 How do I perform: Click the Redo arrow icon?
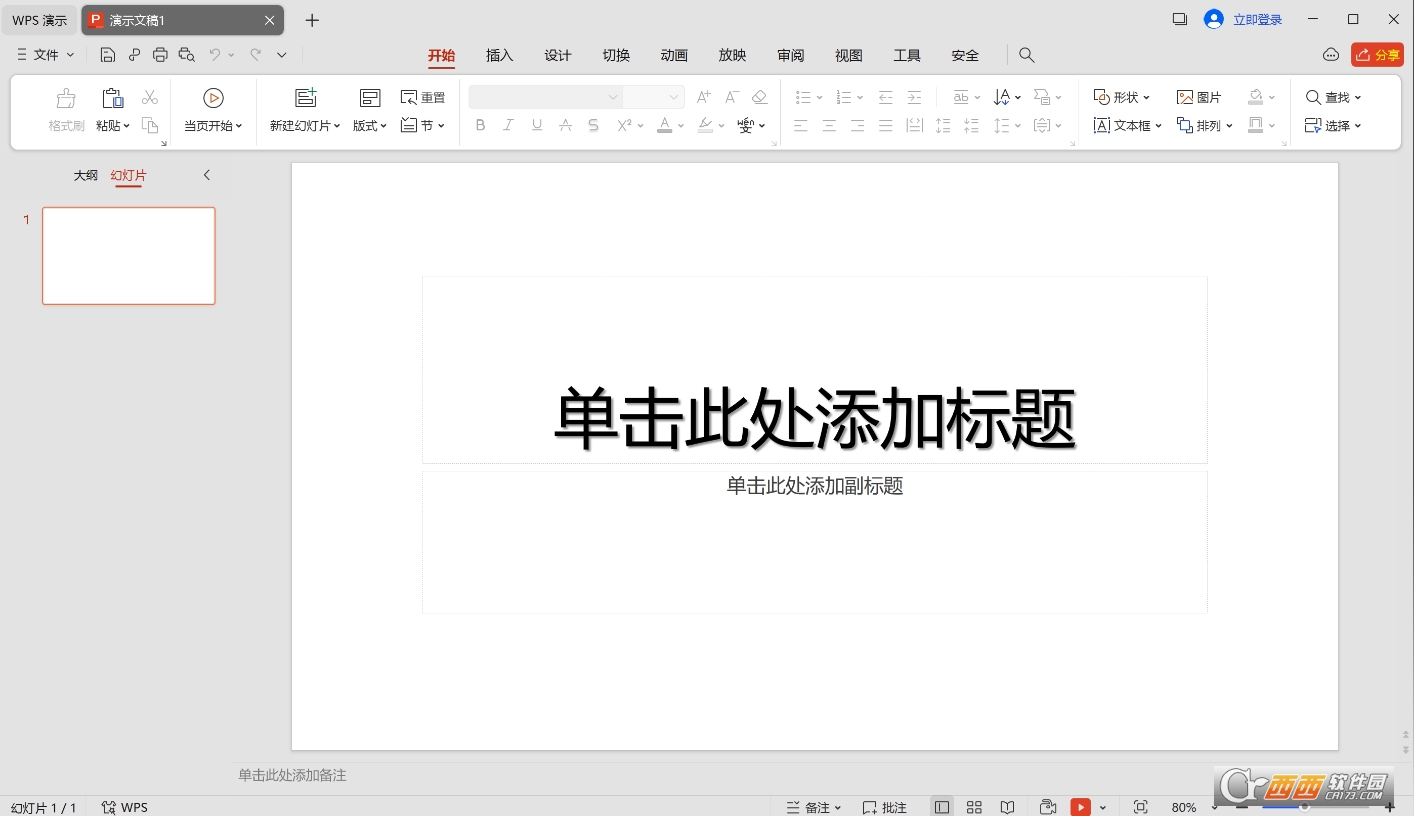(x=256, y=55)
